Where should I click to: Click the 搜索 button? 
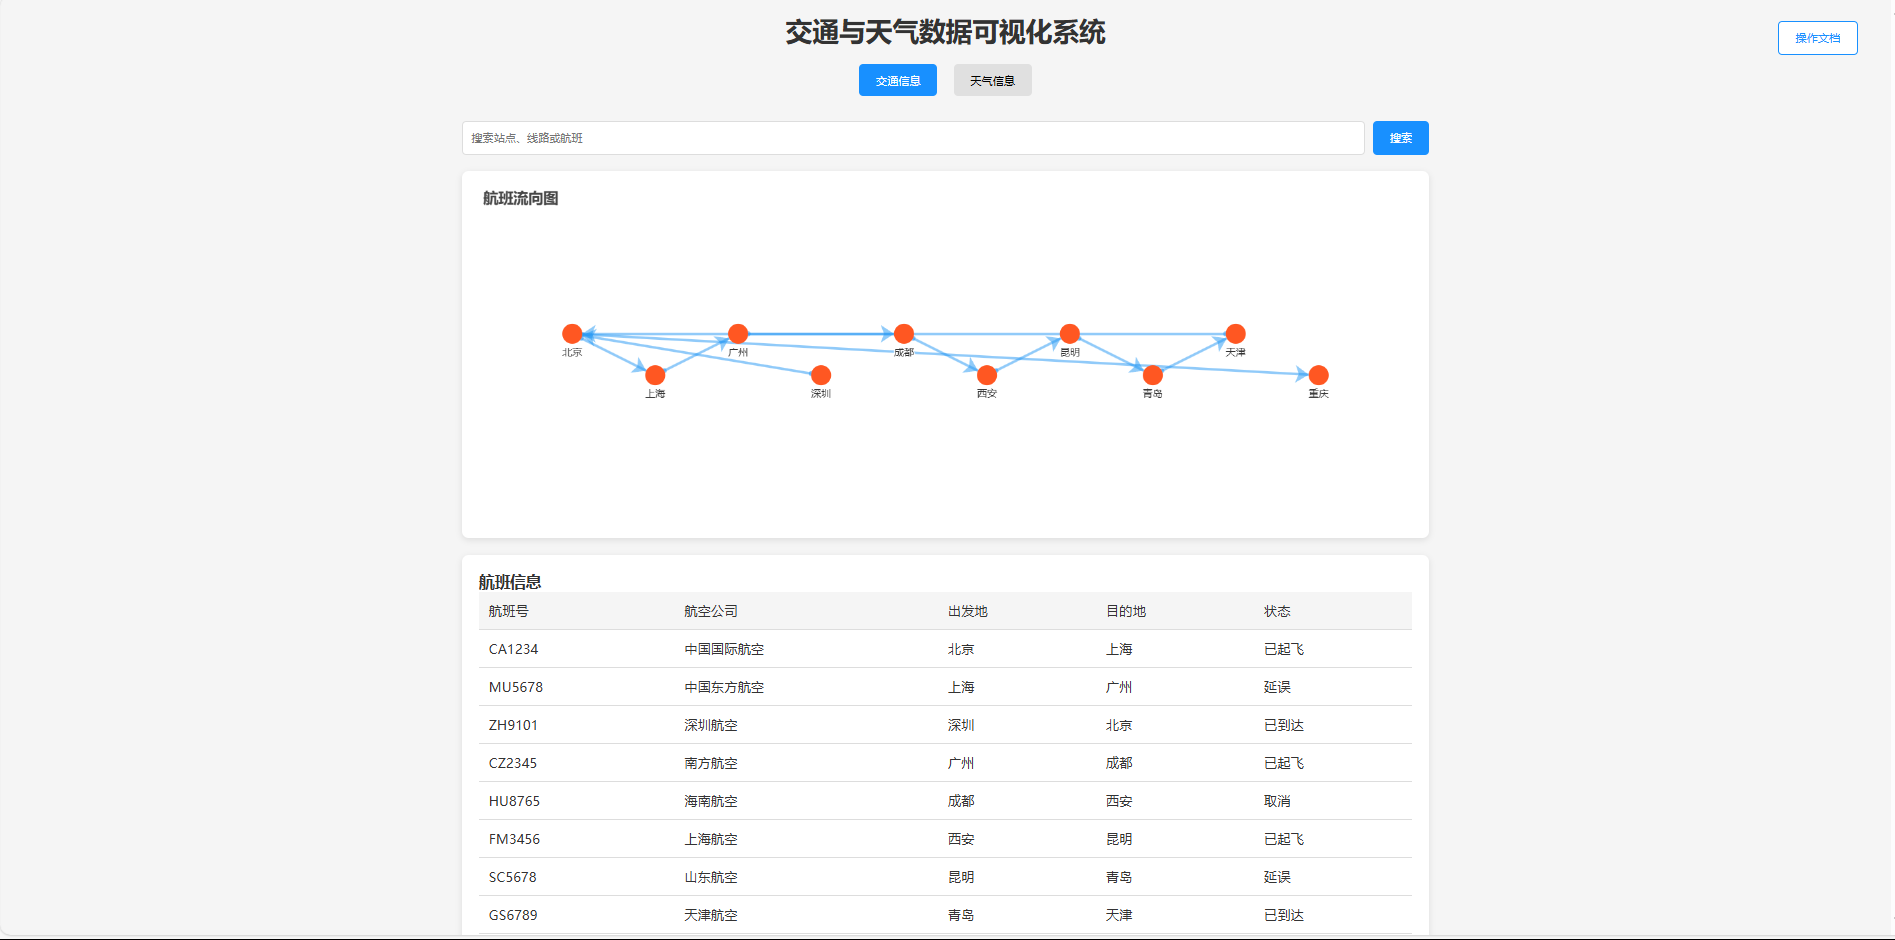pyautogui.click(x=1400, y=138)
